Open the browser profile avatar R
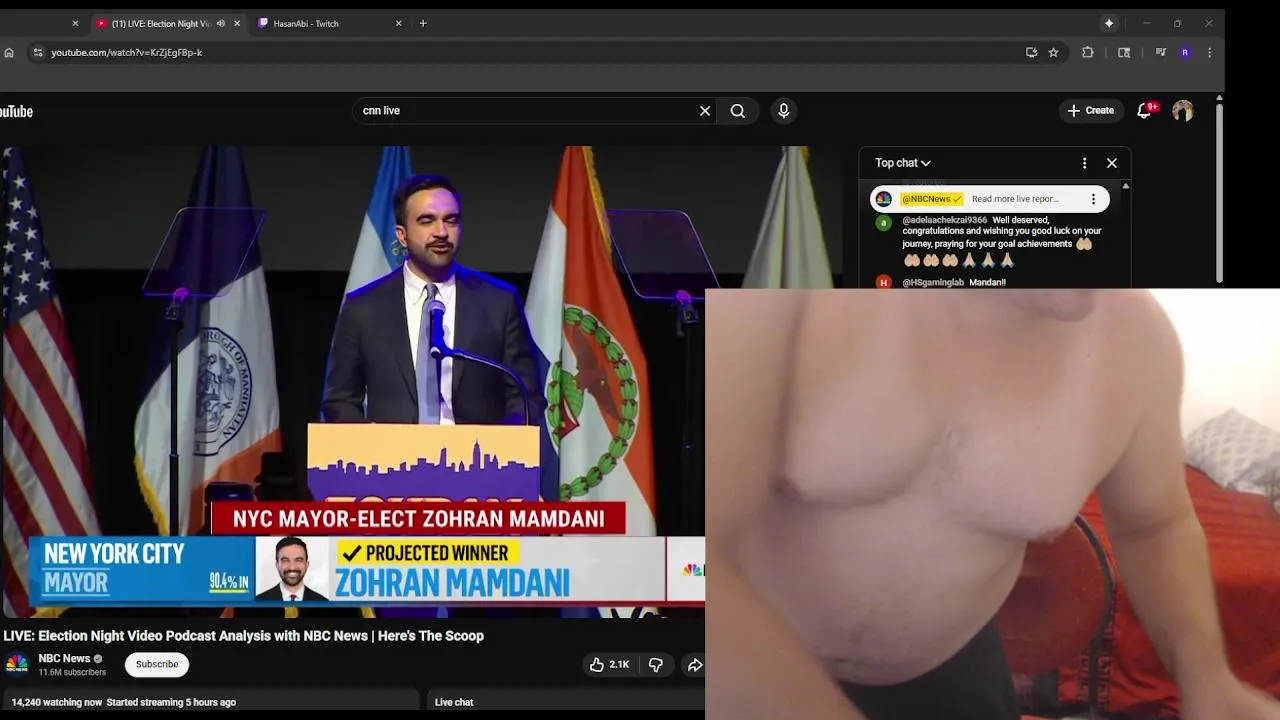Screen dimensions: 1280x720 pyautogui.click(x=1185, y=52)
